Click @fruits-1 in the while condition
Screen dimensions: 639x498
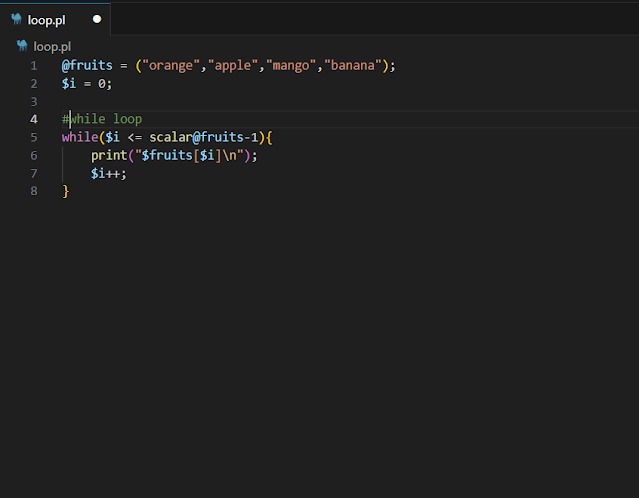point(225,137)
